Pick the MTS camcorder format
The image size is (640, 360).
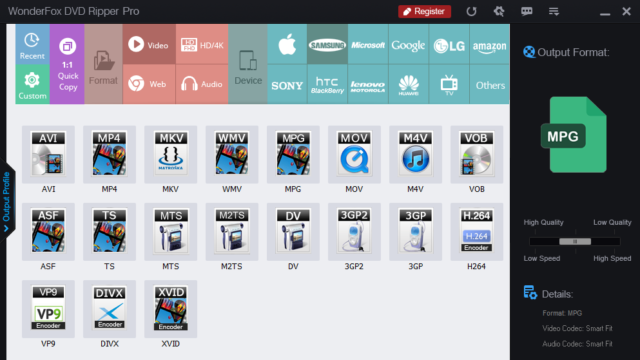point(171,231)
